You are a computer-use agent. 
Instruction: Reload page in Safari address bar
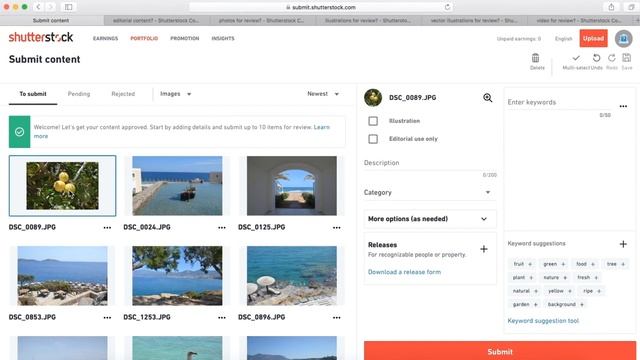tap(447, 7)
